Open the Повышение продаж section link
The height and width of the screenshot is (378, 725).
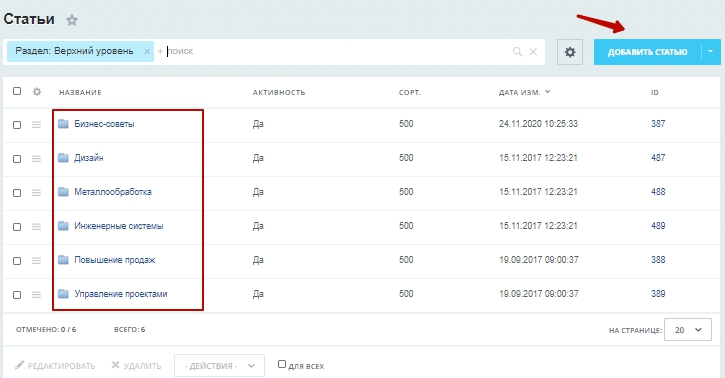115,260
